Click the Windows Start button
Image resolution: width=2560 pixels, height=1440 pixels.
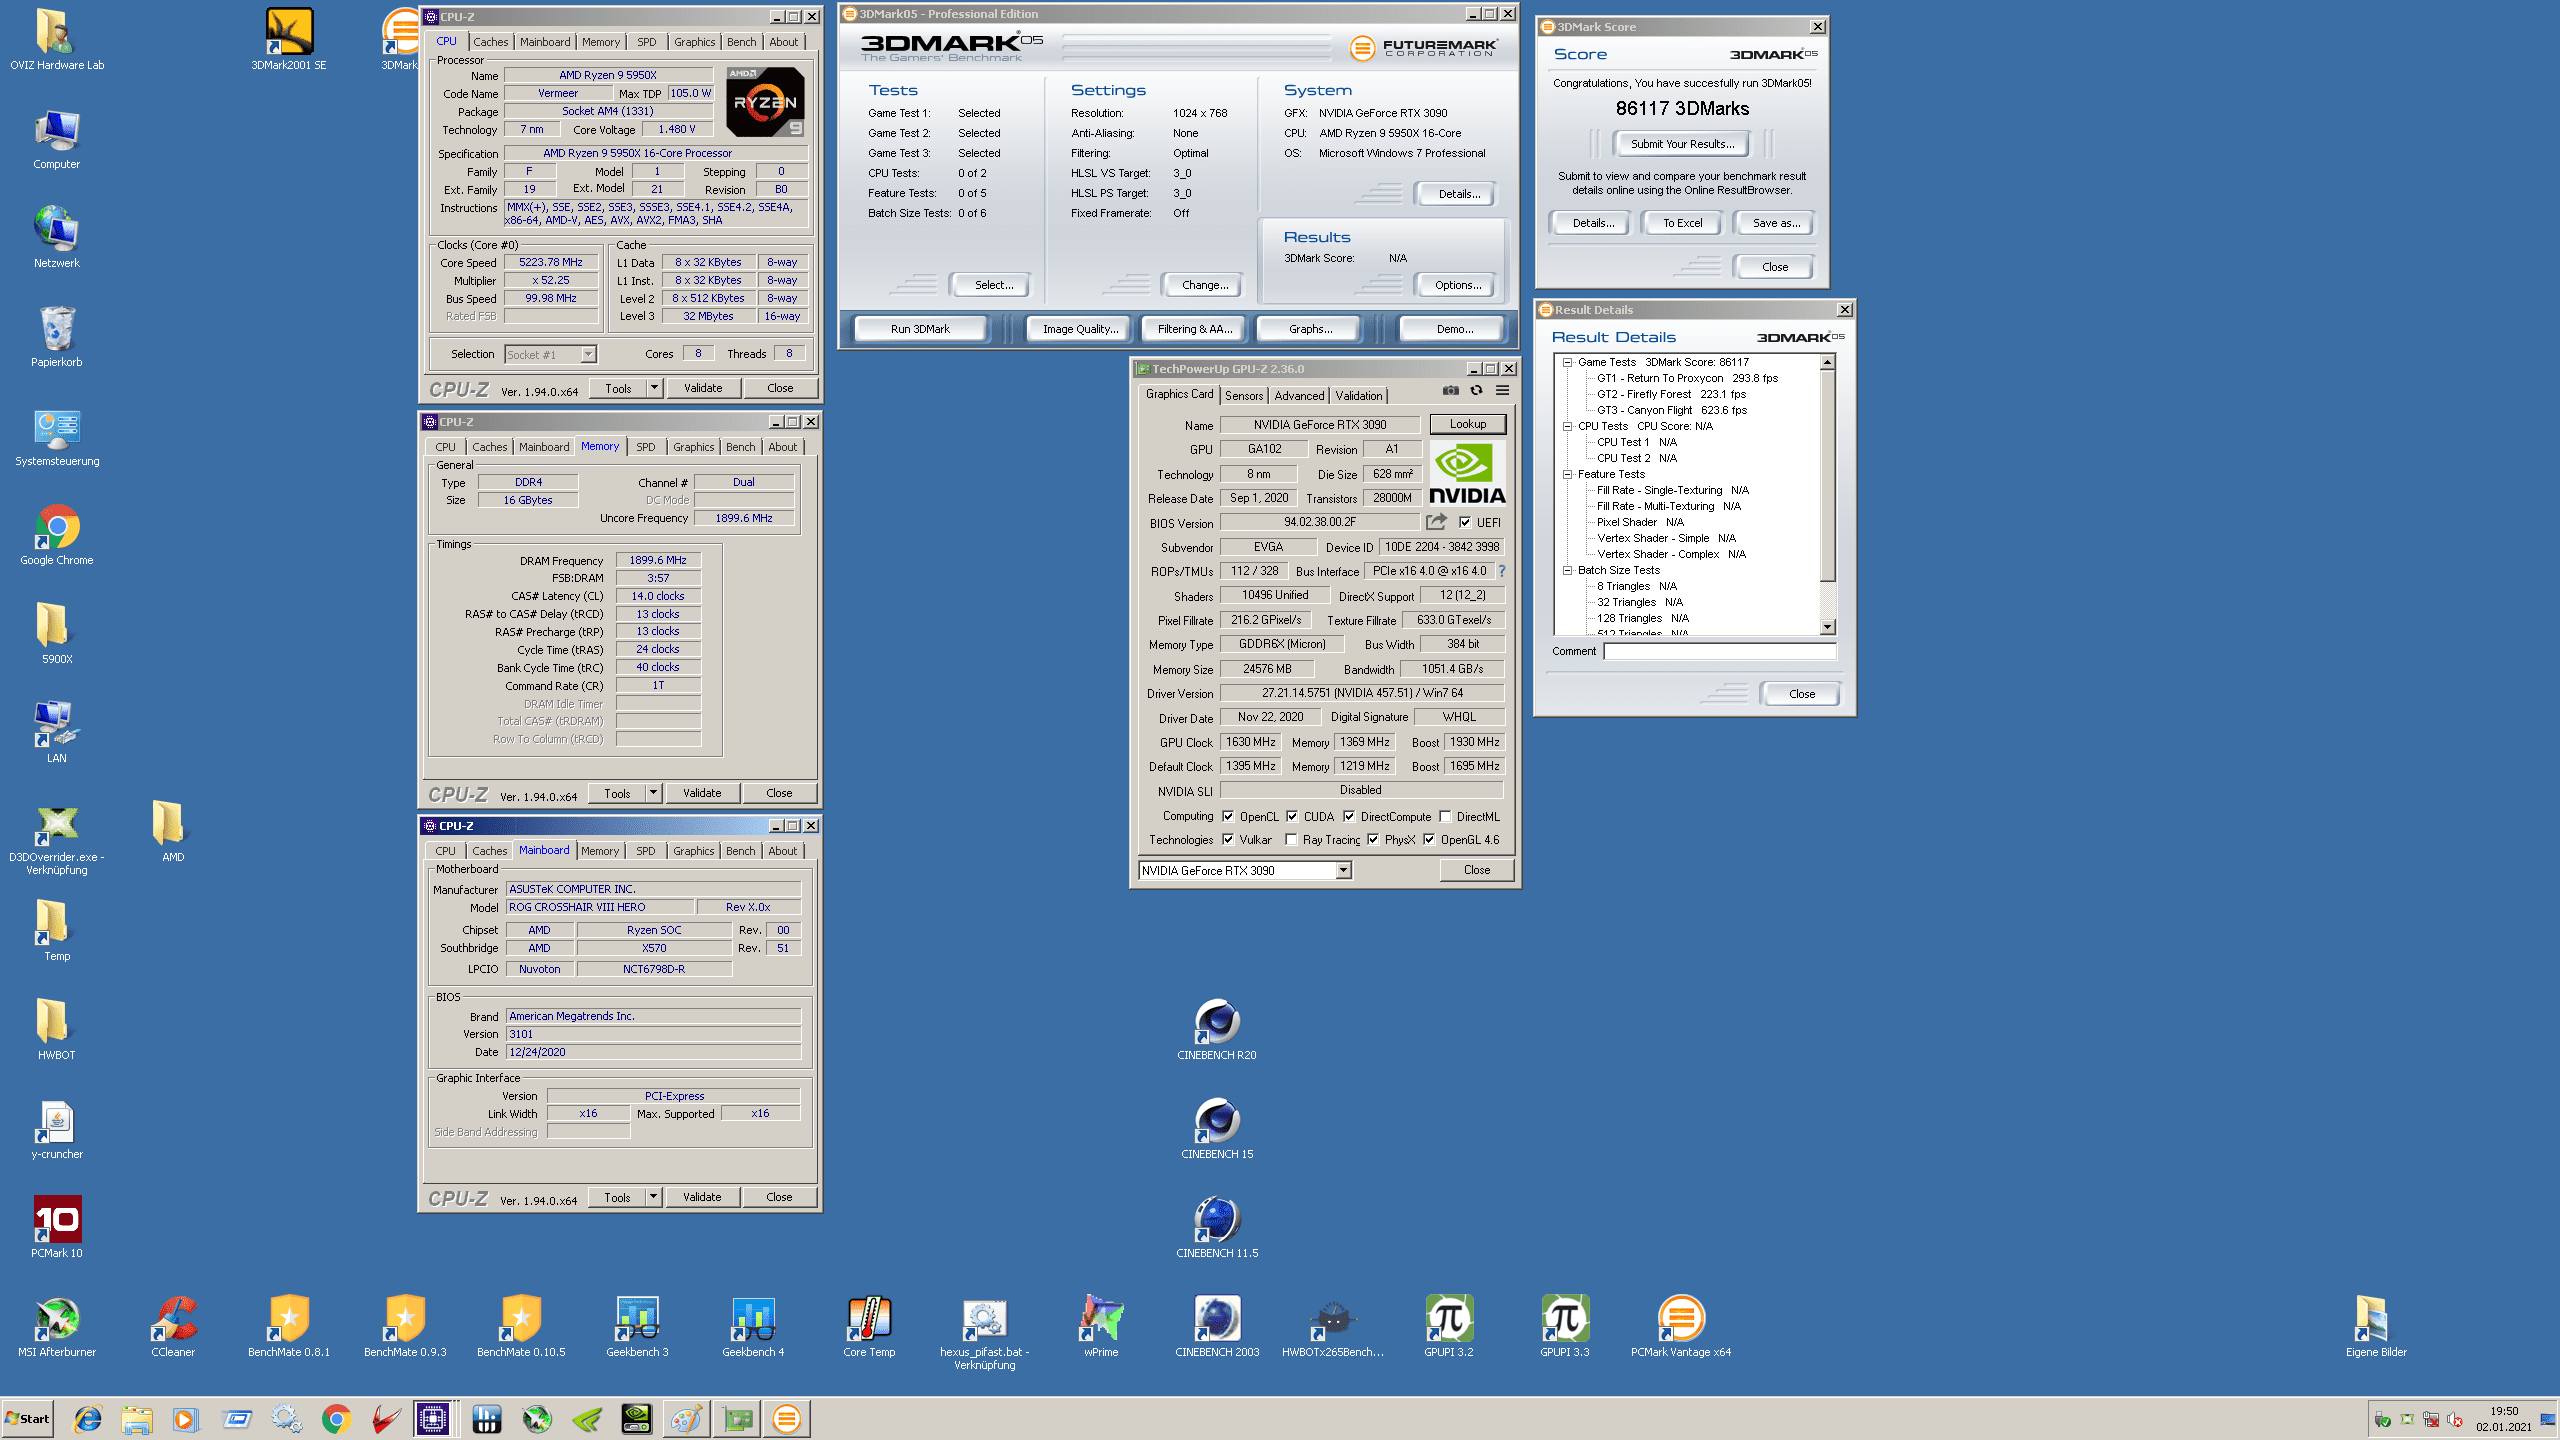(28, 1418)
